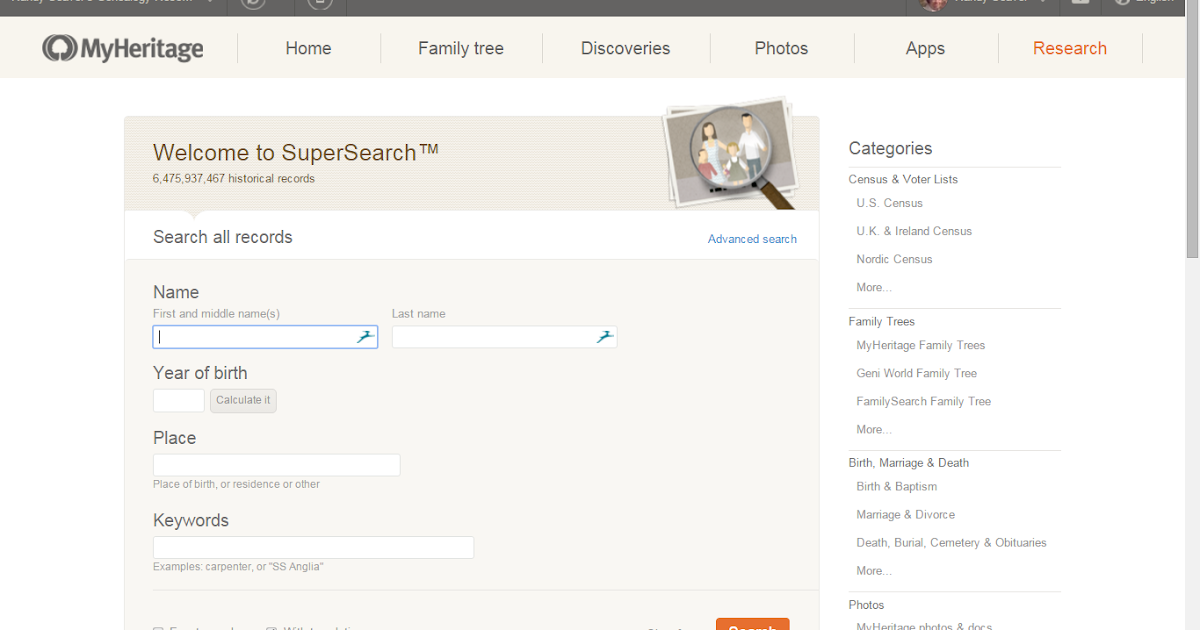
Task: Click inside the Place input field
Action: 276,464
